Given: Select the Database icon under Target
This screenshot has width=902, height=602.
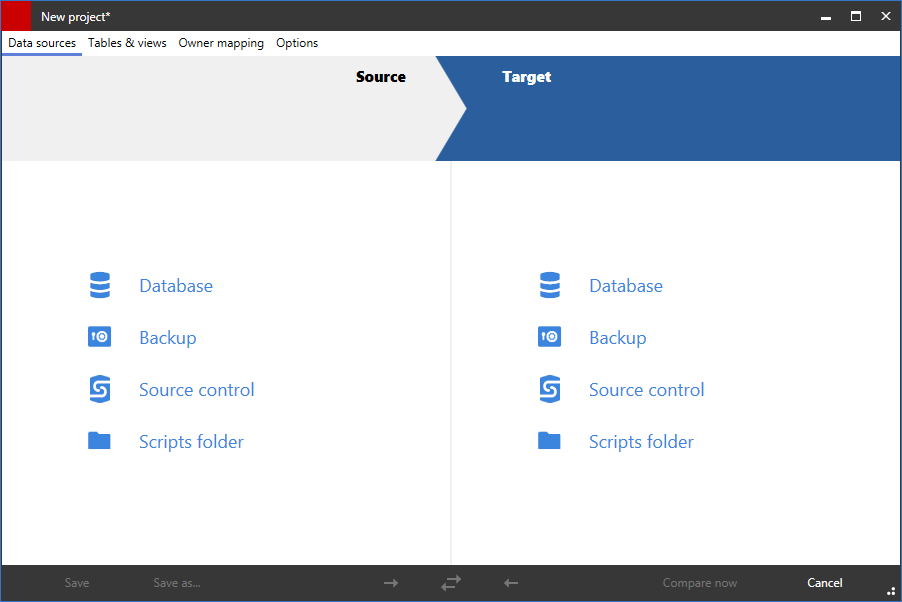Looking at the screenshot, I should pos(549,285).
